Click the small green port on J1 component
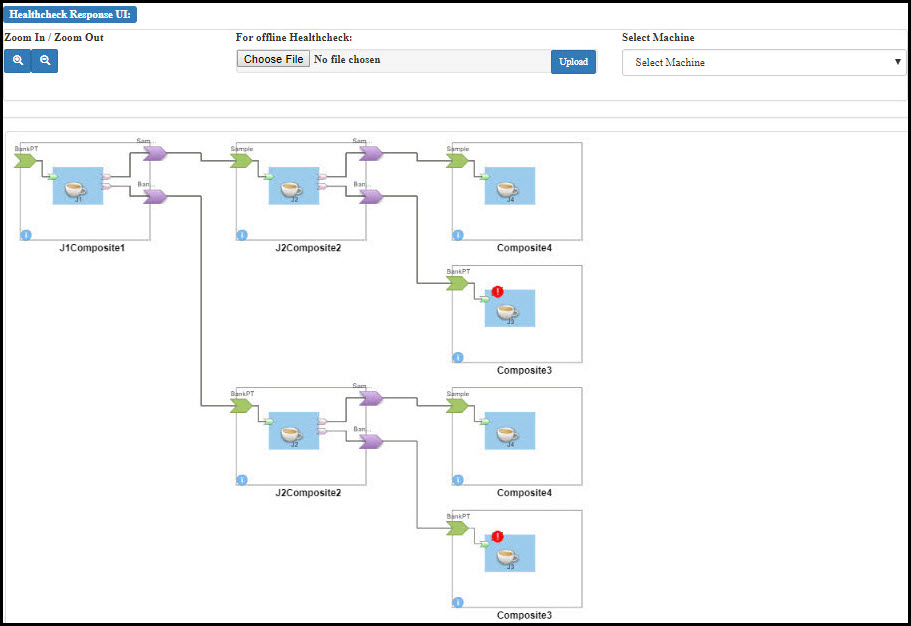The image size is (911, 626). click(54, 177)
